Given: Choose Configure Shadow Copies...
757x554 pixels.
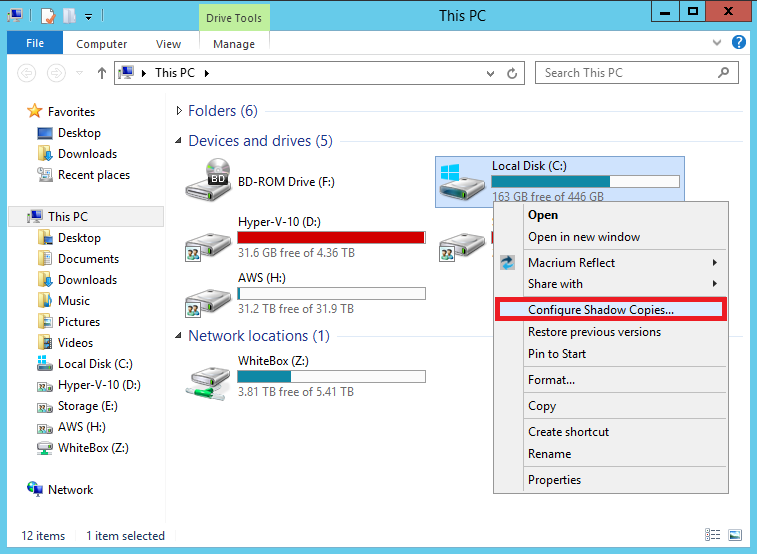Looking at the screenshot, I should 611,309.
